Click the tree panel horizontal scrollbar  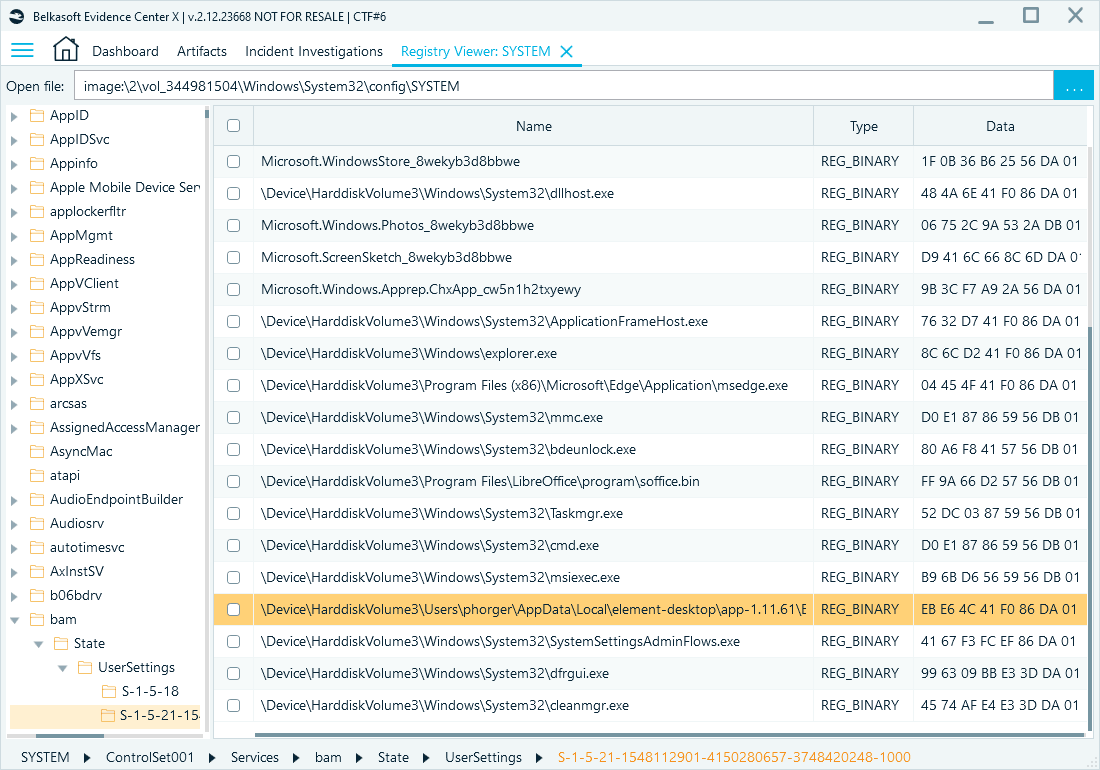pyautogui.click(x=69, y=736)
